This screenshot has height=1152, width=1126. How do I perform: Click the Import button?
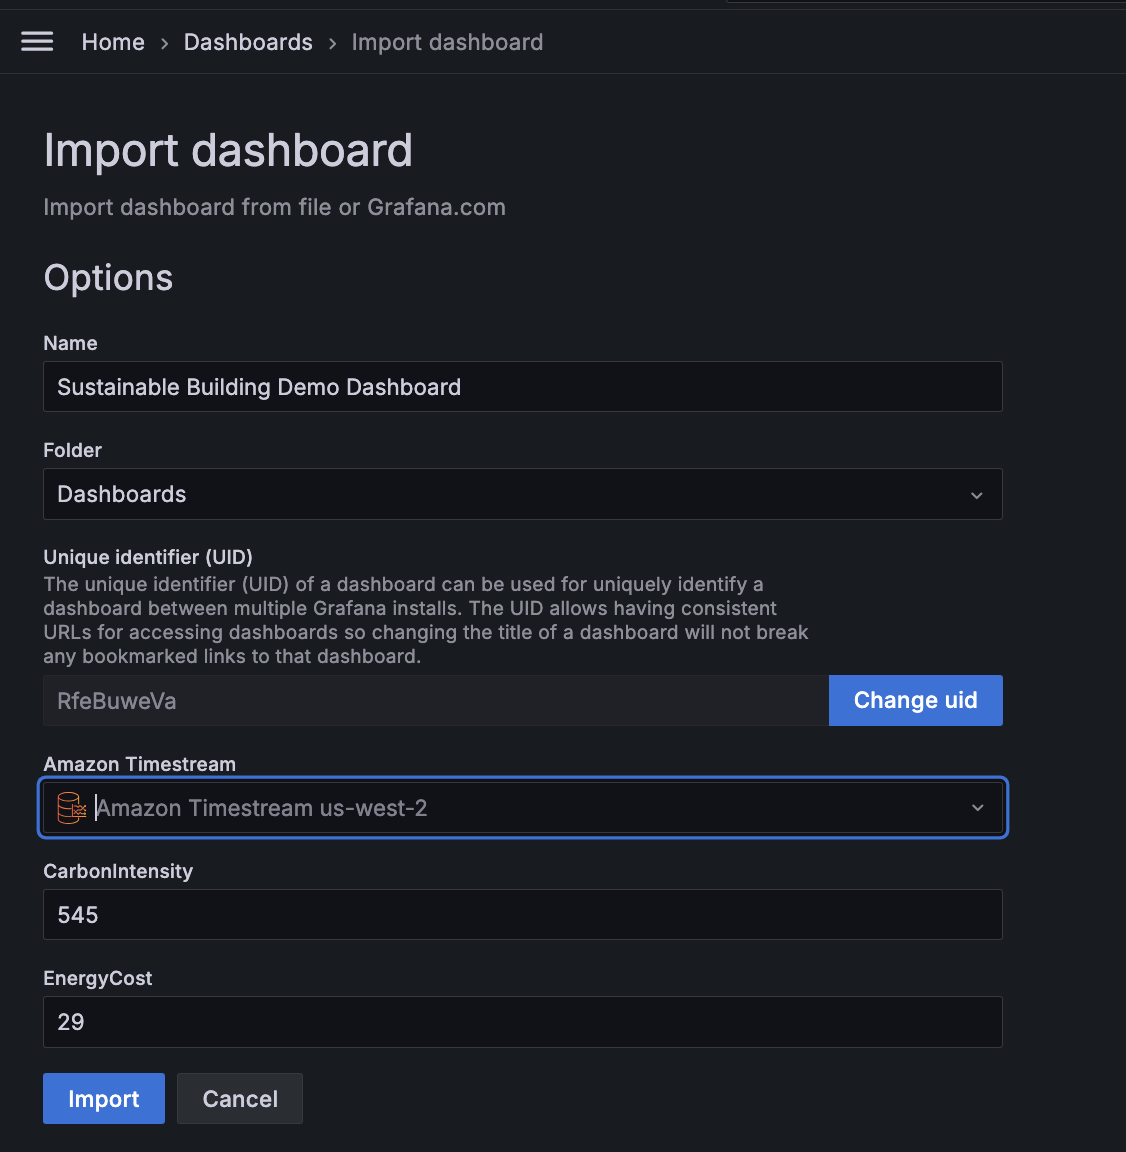(x=104, y=1098)
